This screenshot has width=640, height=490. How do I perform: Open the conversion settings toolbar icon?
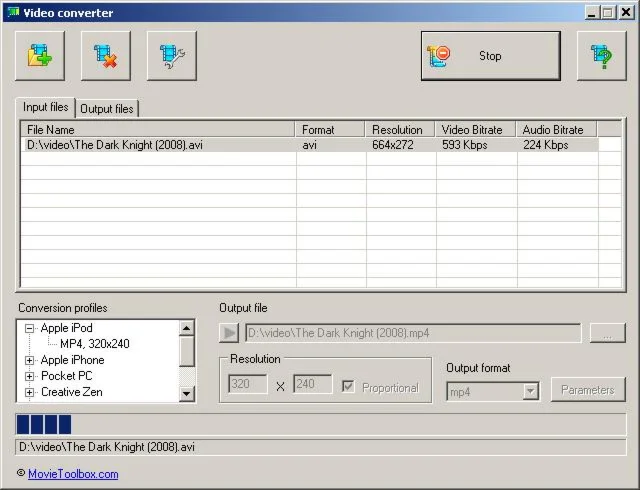(171, 56)
